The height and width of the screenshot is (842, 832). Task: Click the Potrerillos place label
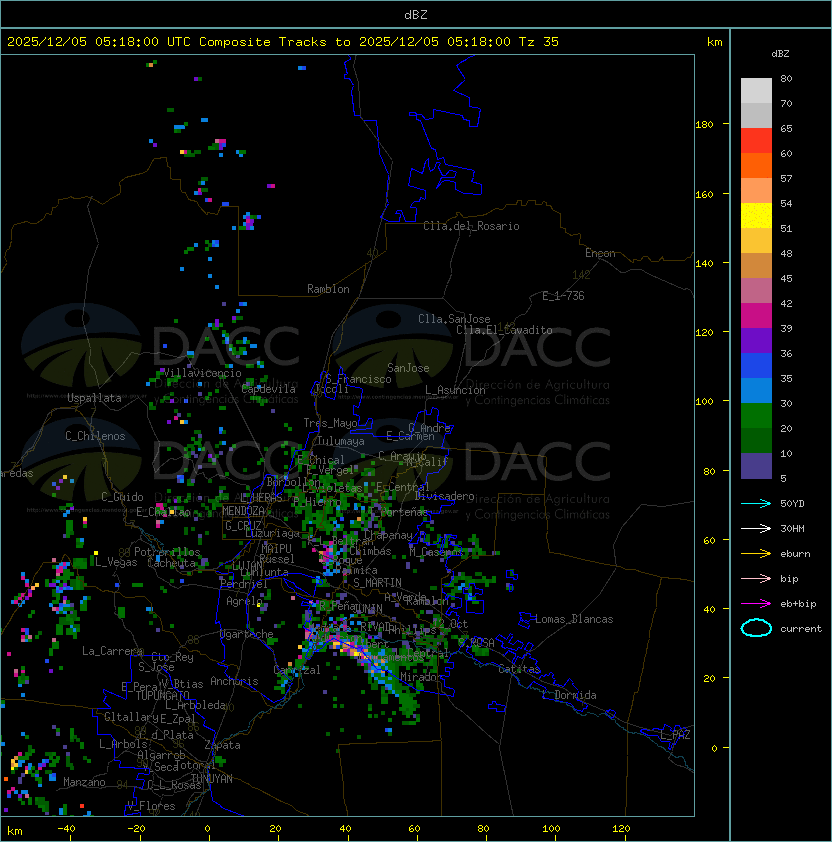(167, 552)
